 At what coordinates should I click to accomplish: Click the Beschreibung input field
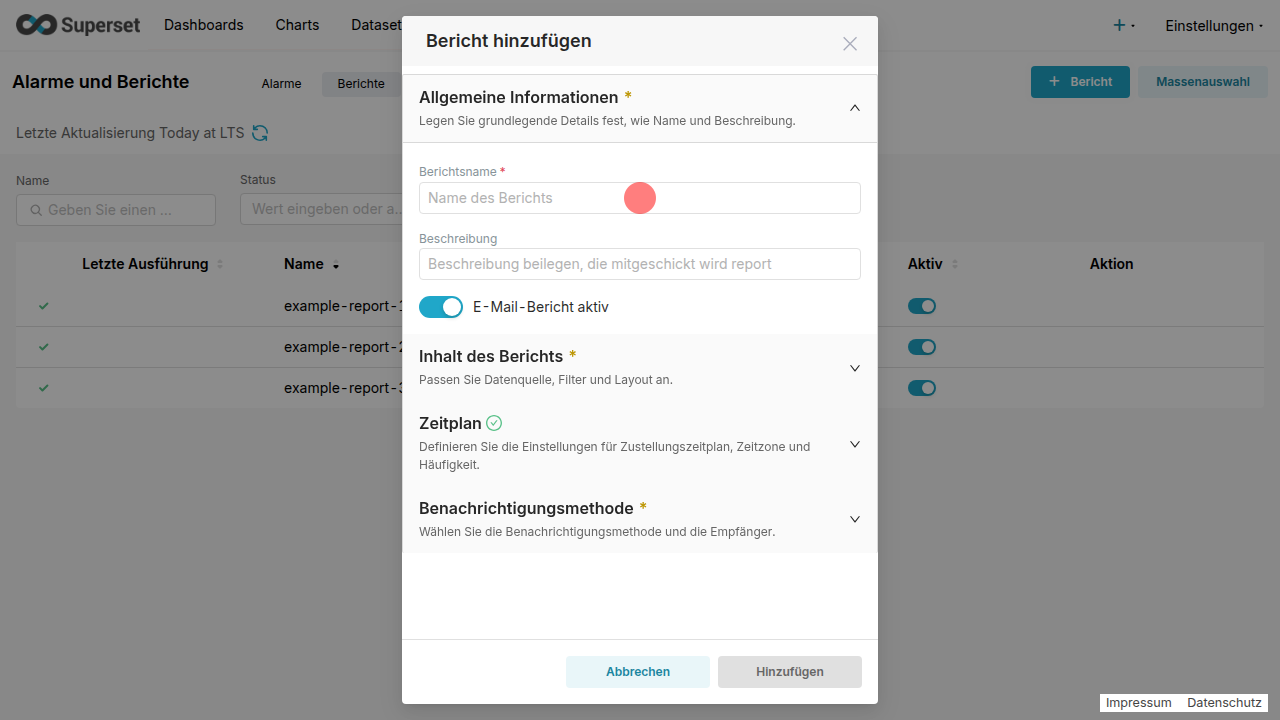(640, 264)
